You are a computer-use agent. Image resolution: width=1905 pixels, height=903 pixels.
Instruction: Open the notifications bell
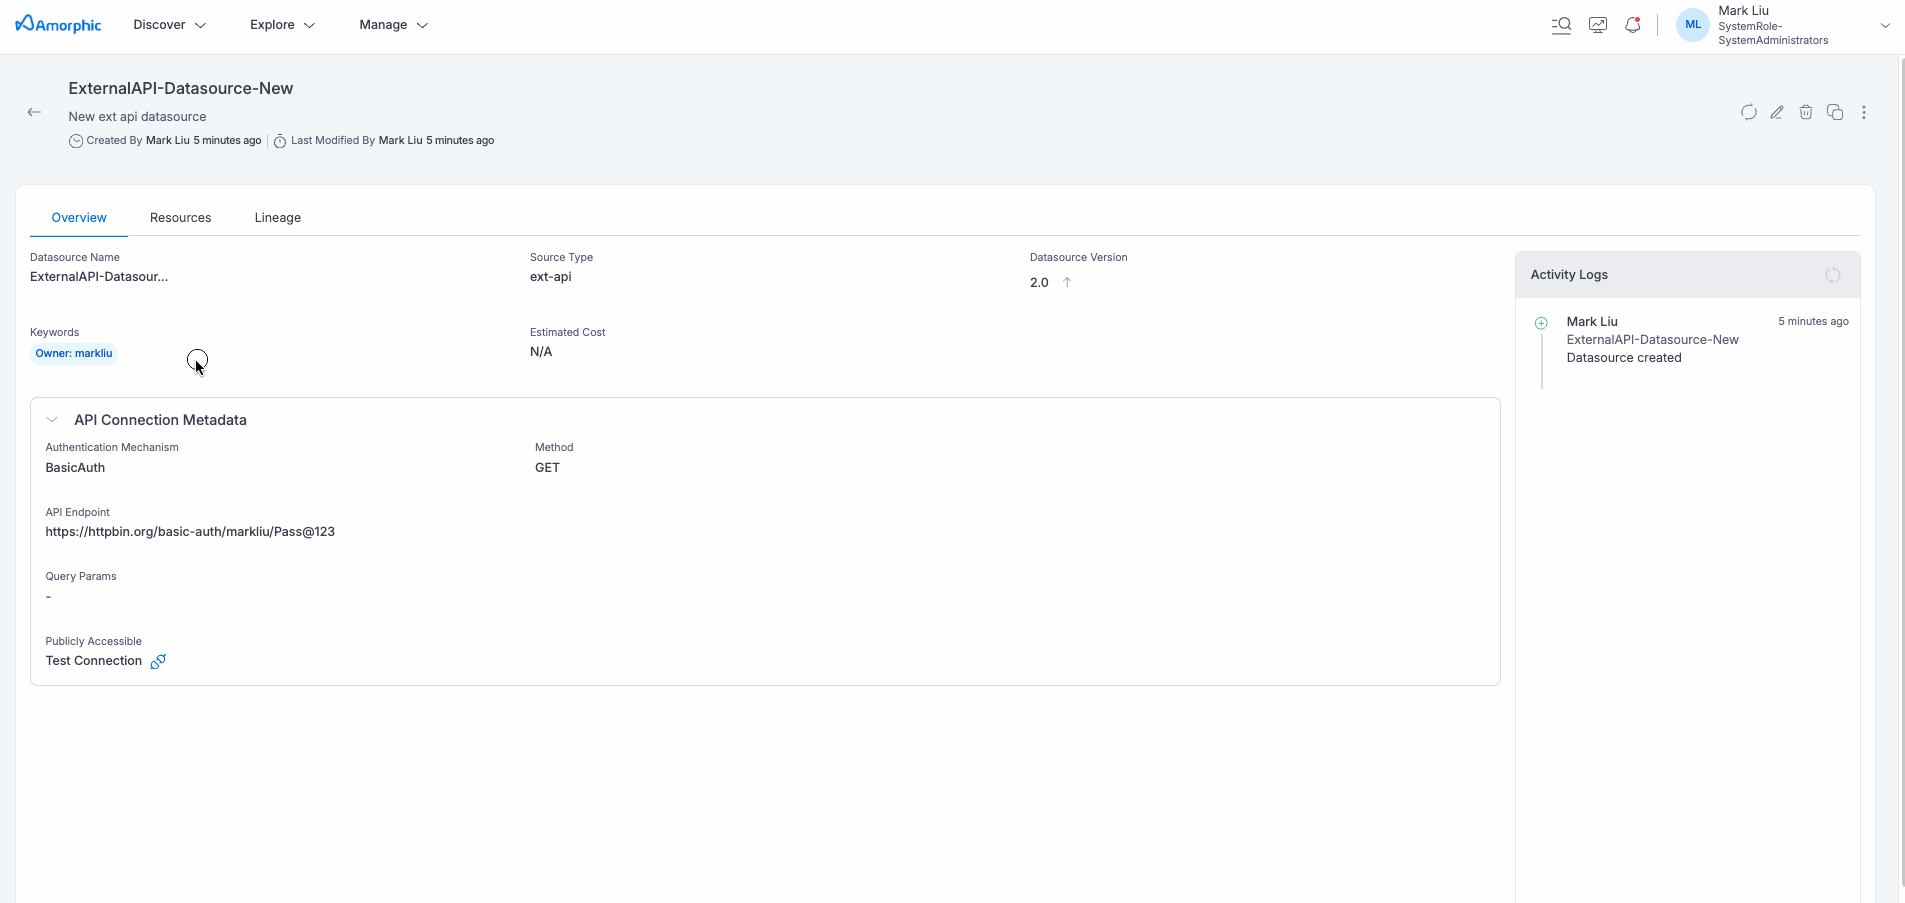(1633, 25)
